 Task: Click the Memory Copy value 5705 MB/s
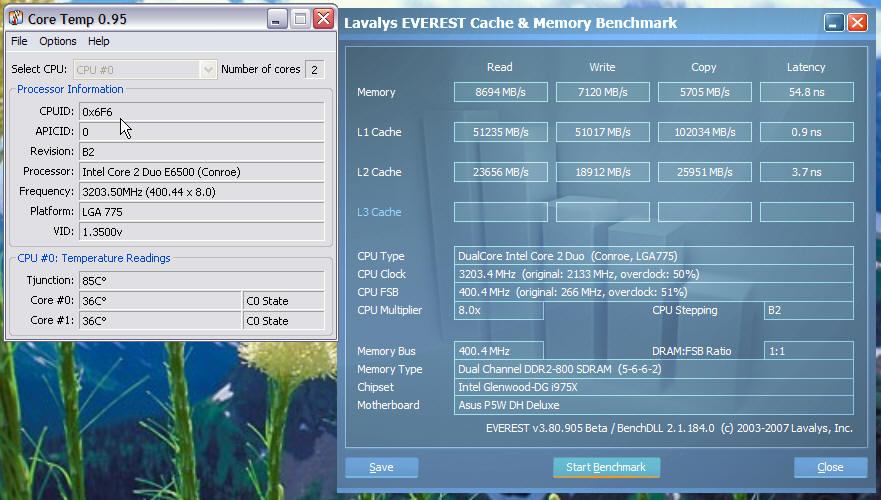[705, 92]
